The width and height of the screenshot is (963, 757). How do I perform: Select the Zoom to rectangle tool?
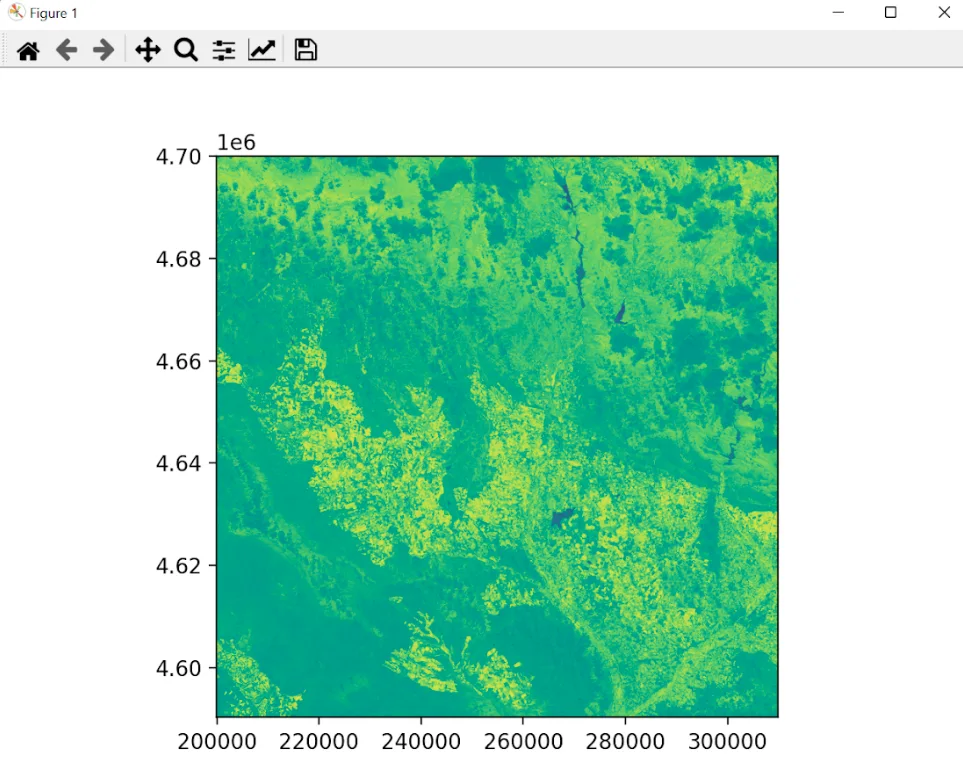(185, 50)
